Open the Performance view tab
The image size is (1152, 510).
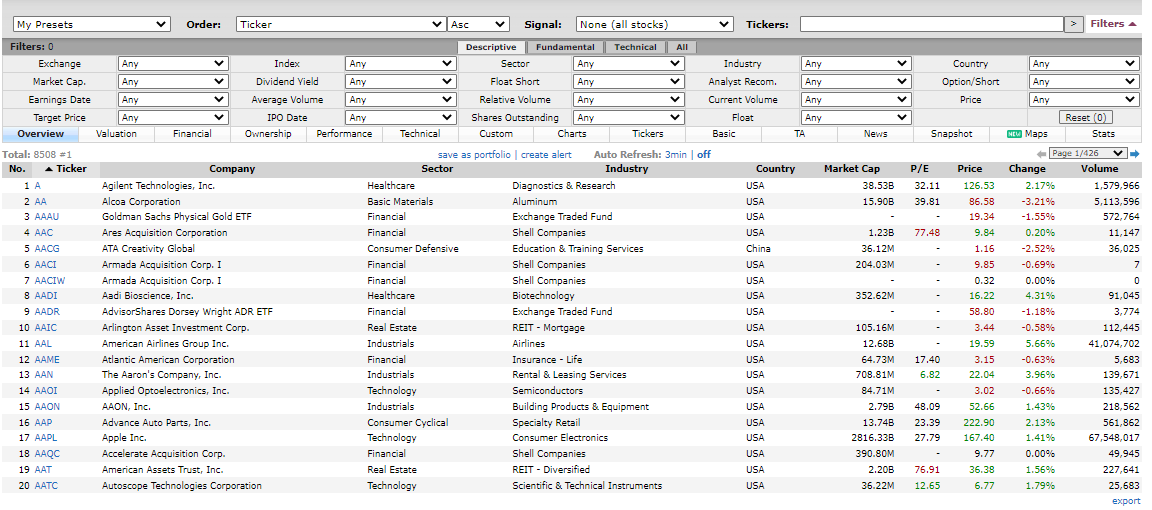[x=345, y=134]
